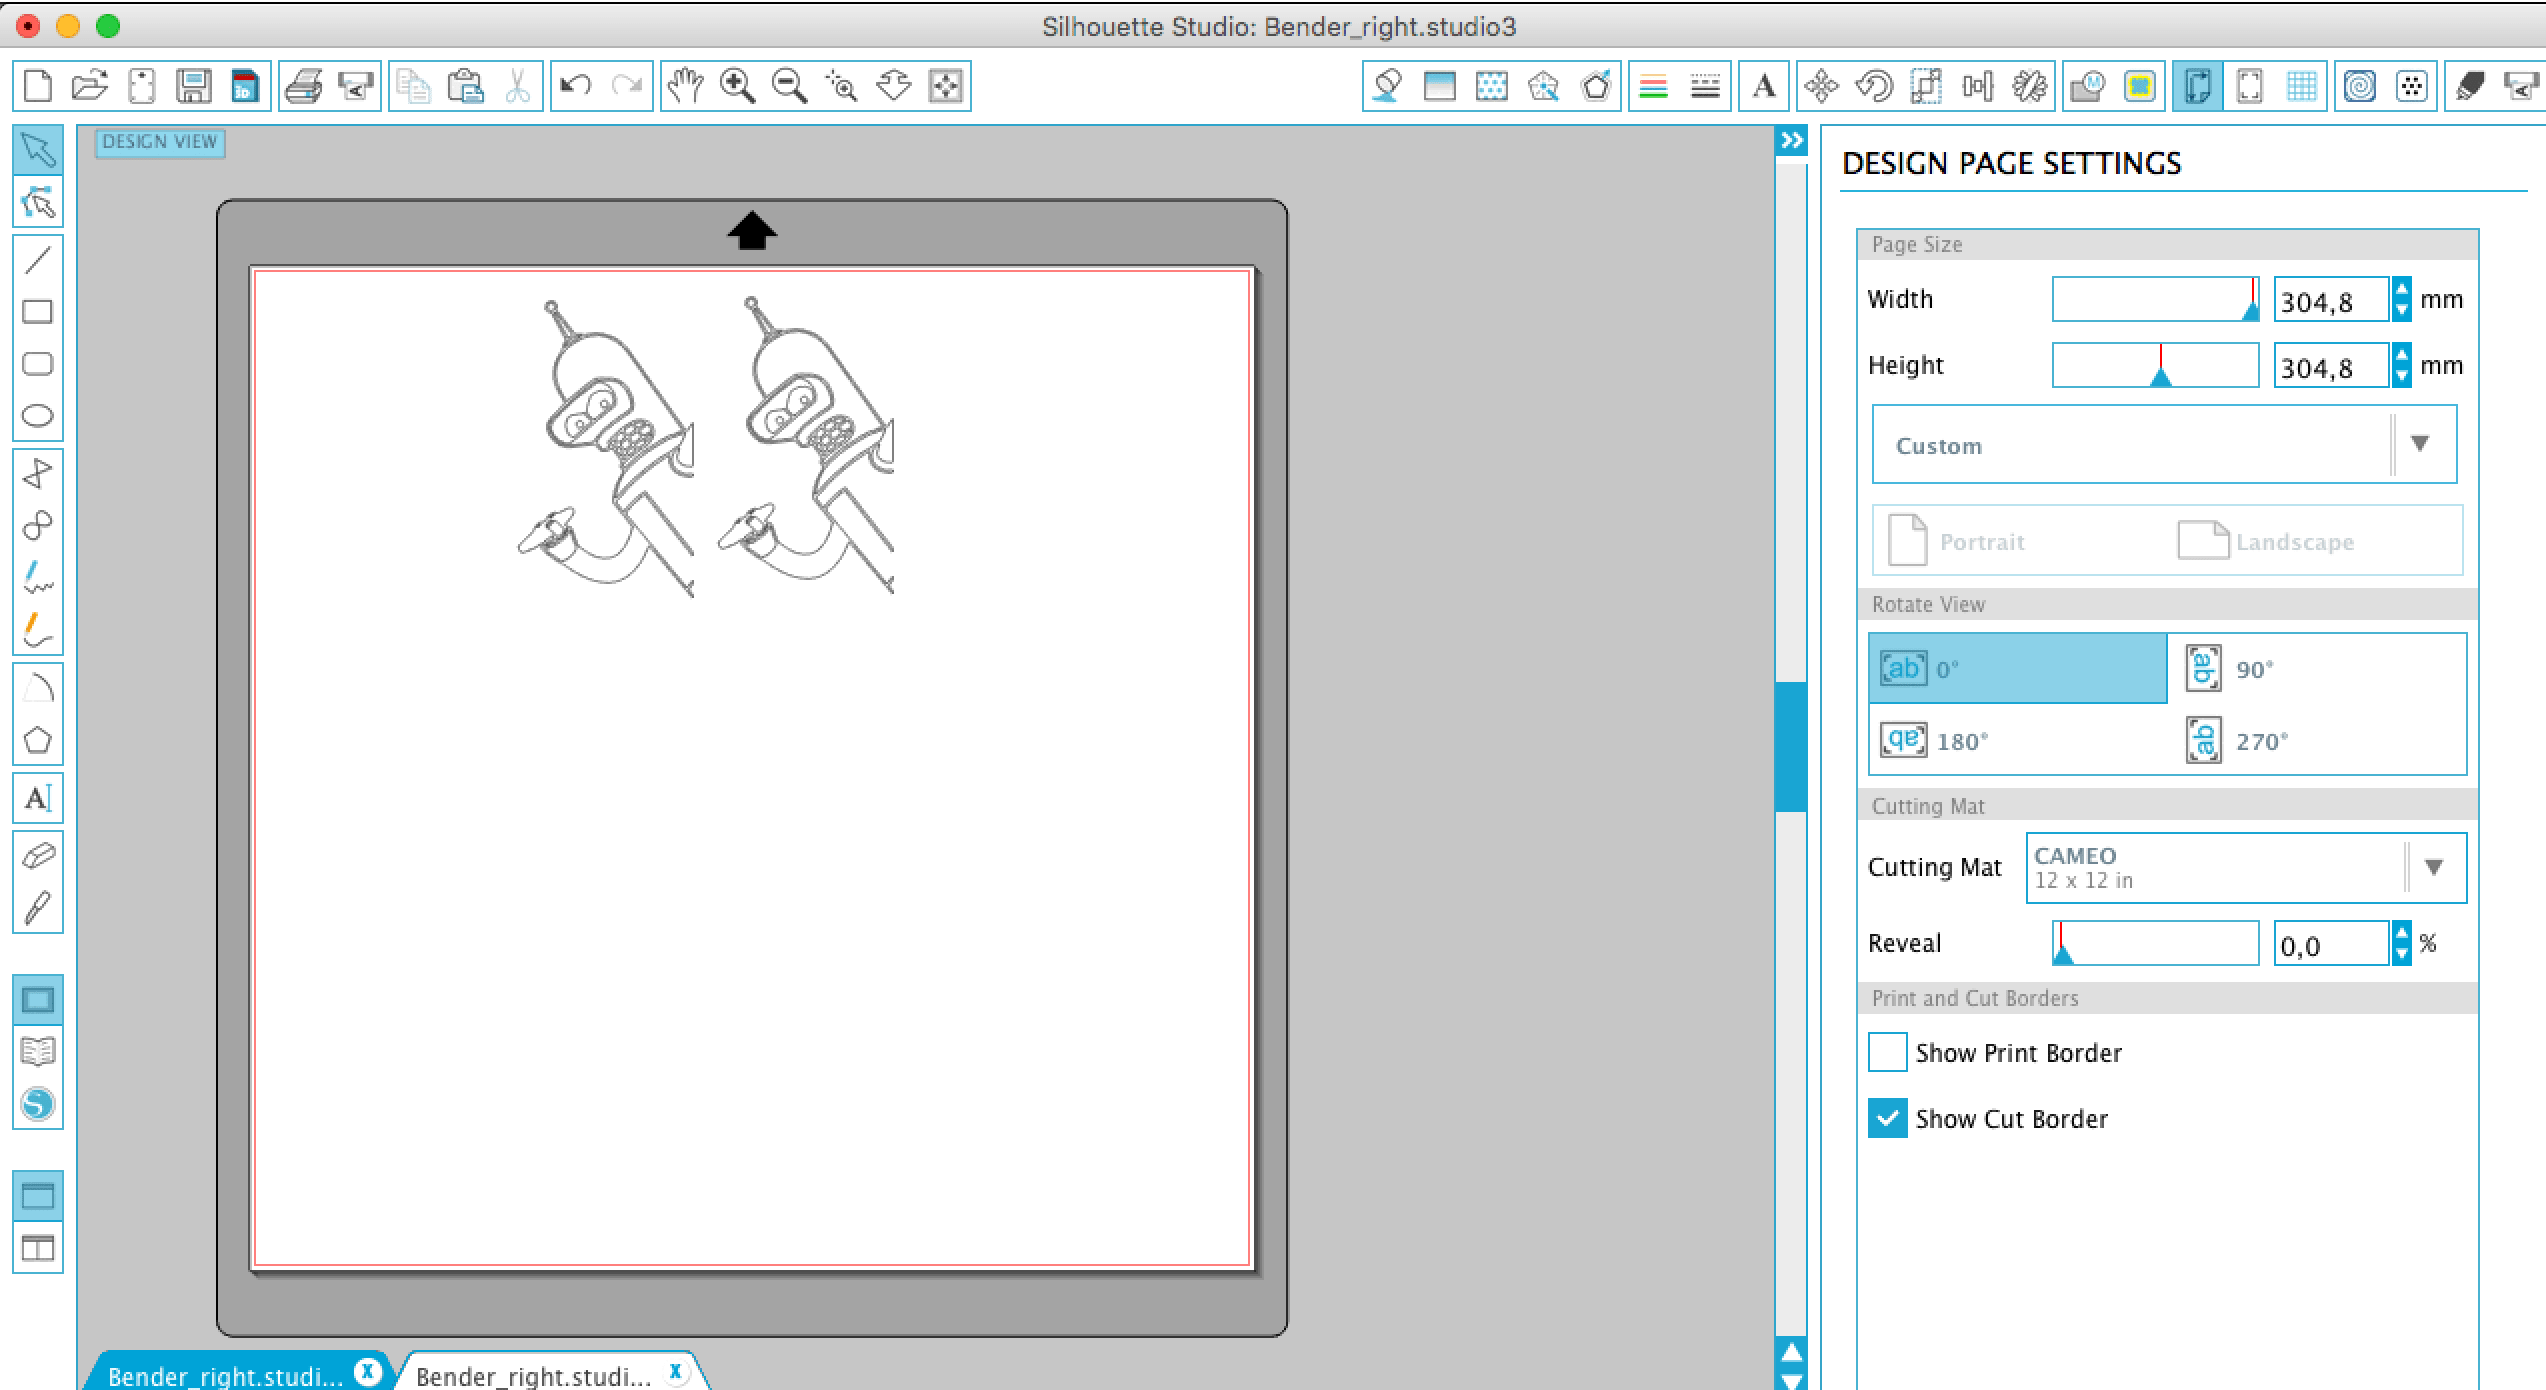Select the Draw an Arc tool
Image resolution: width=2546 pixels, height=1390 pixels.
(38, 688)
